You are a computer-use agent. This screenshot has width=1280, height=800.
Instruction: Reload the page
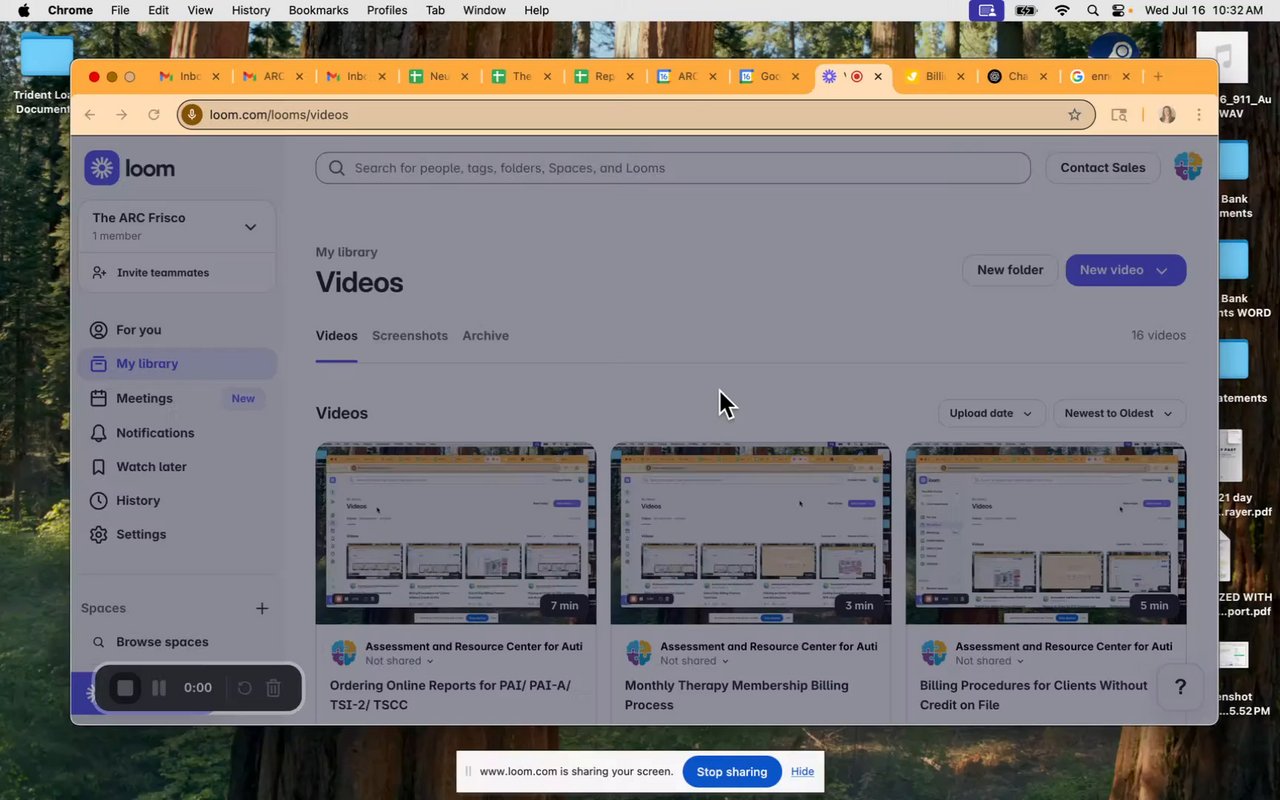[154, 115]
